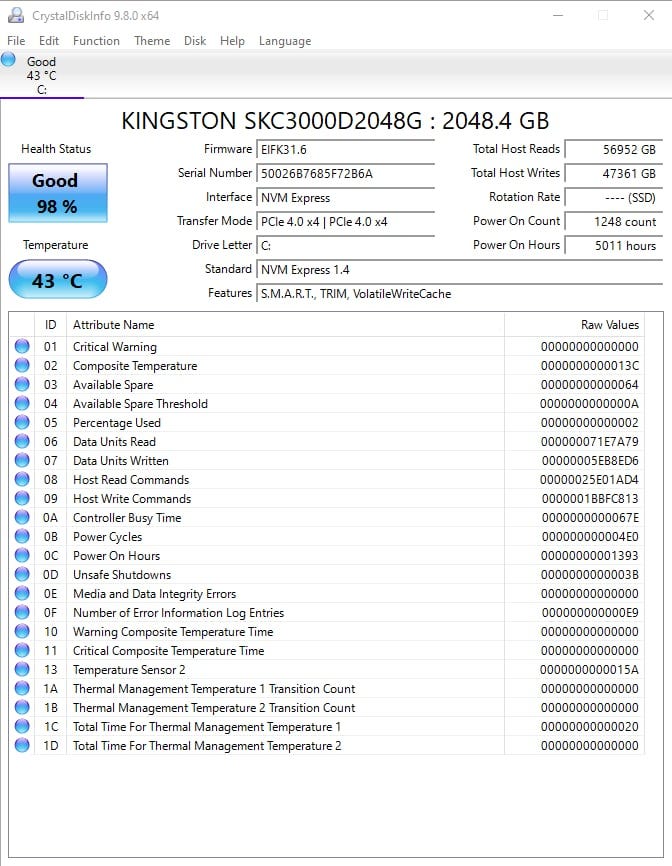Select raw value 00000005EB8ED6
672x866 pixels.
tap(590, 461)
